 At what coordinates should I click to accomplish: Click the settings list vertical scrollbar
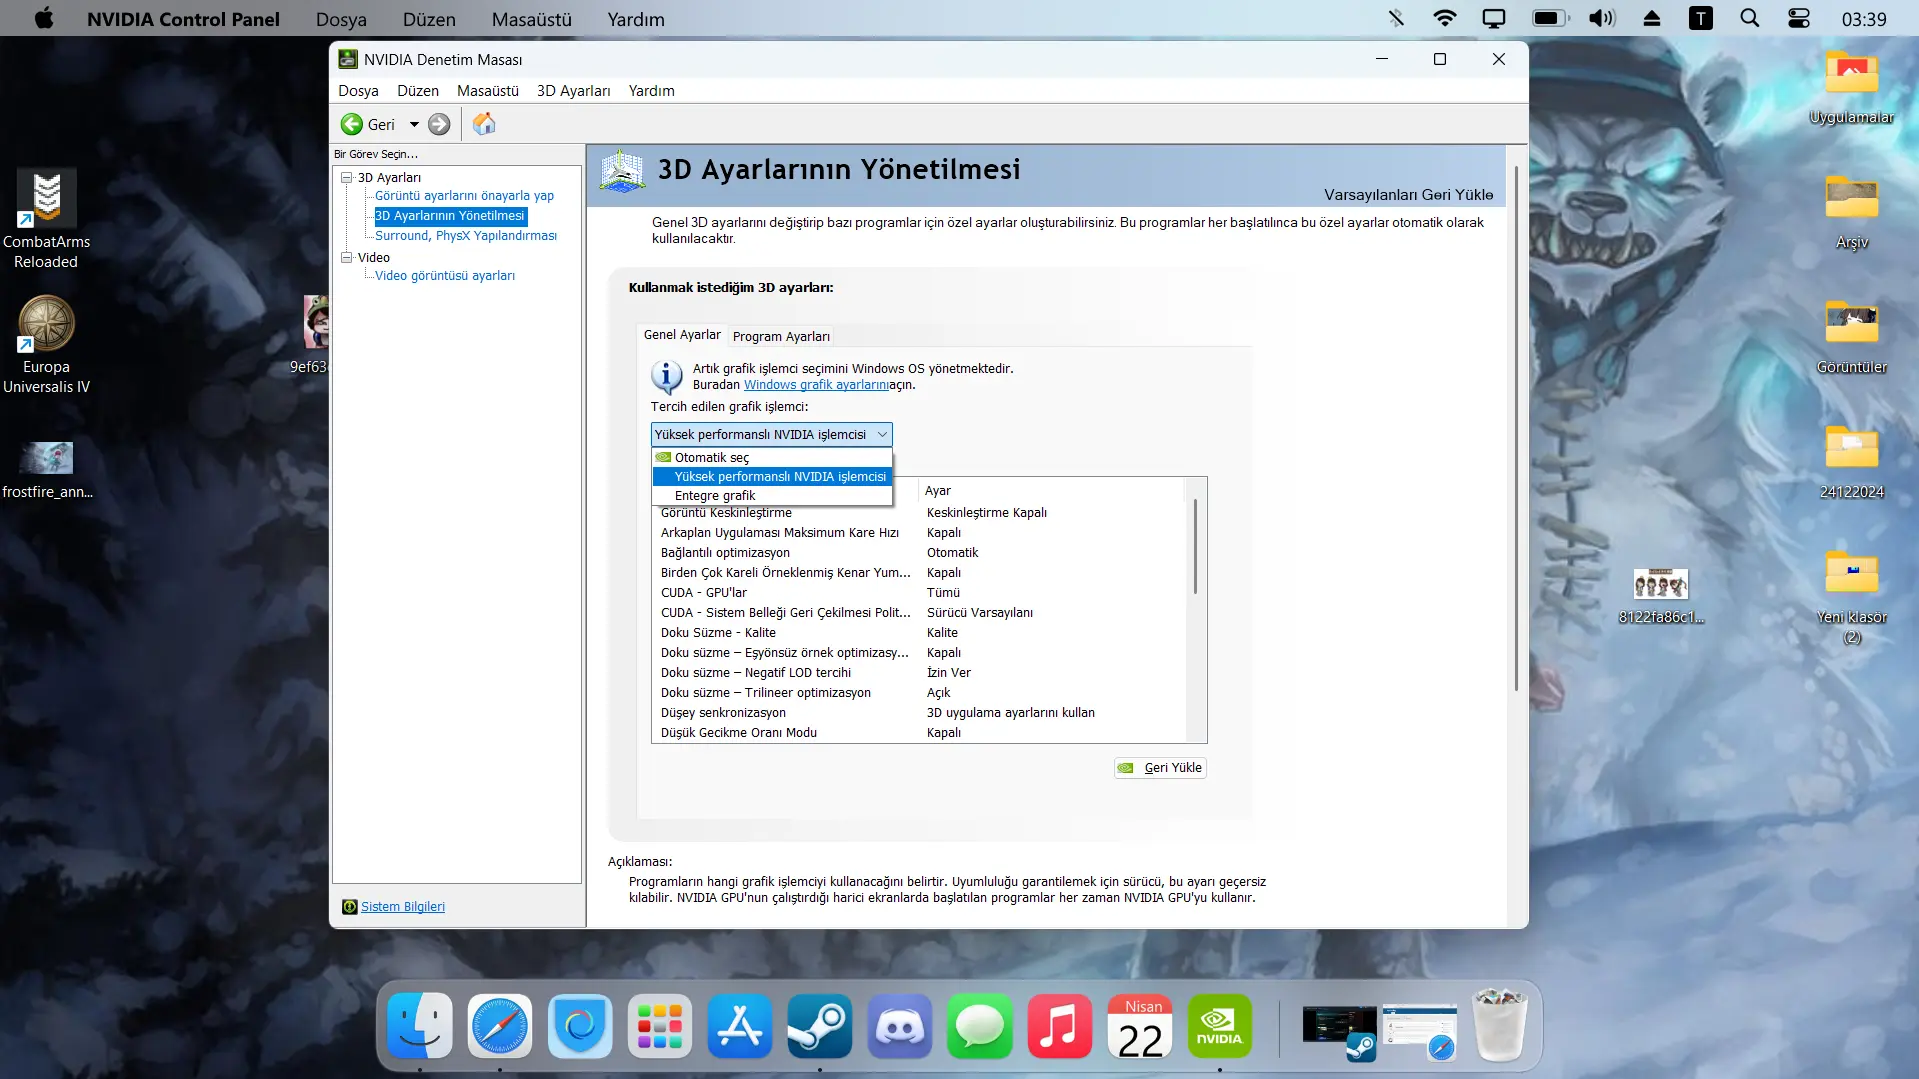[1196, 546]
